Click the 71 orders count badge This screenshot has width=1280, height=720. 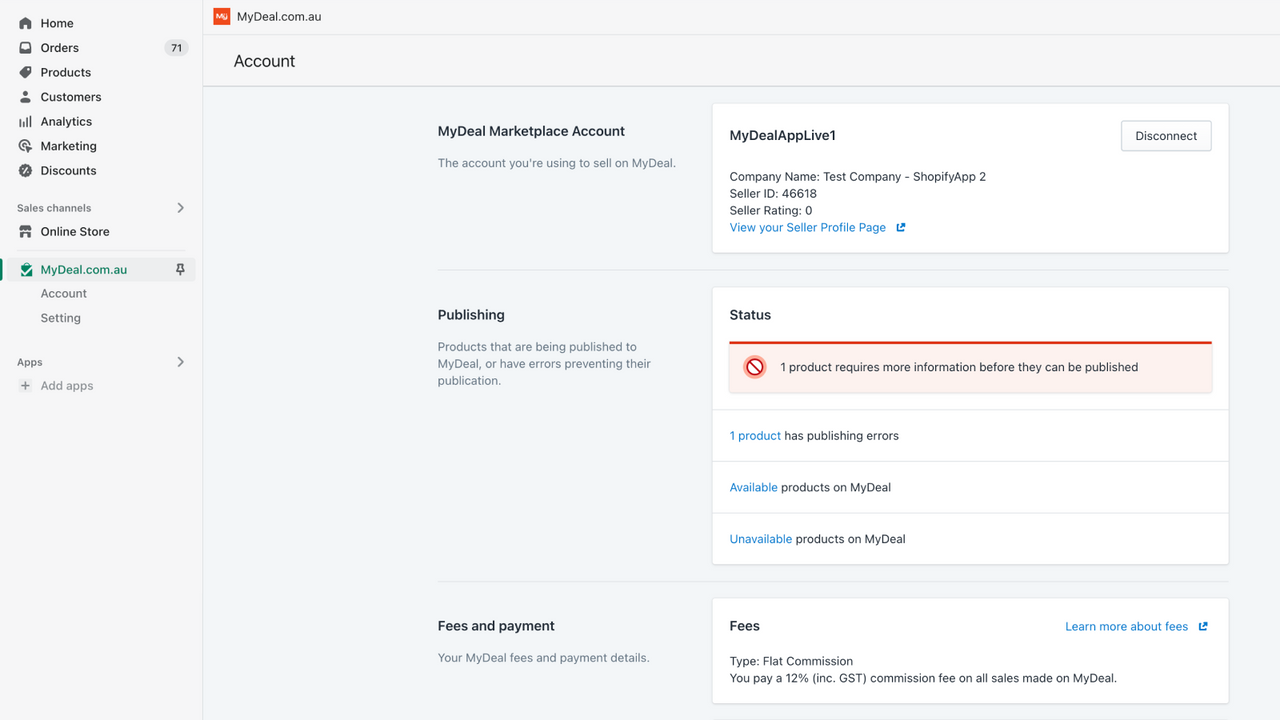point(176,47)
